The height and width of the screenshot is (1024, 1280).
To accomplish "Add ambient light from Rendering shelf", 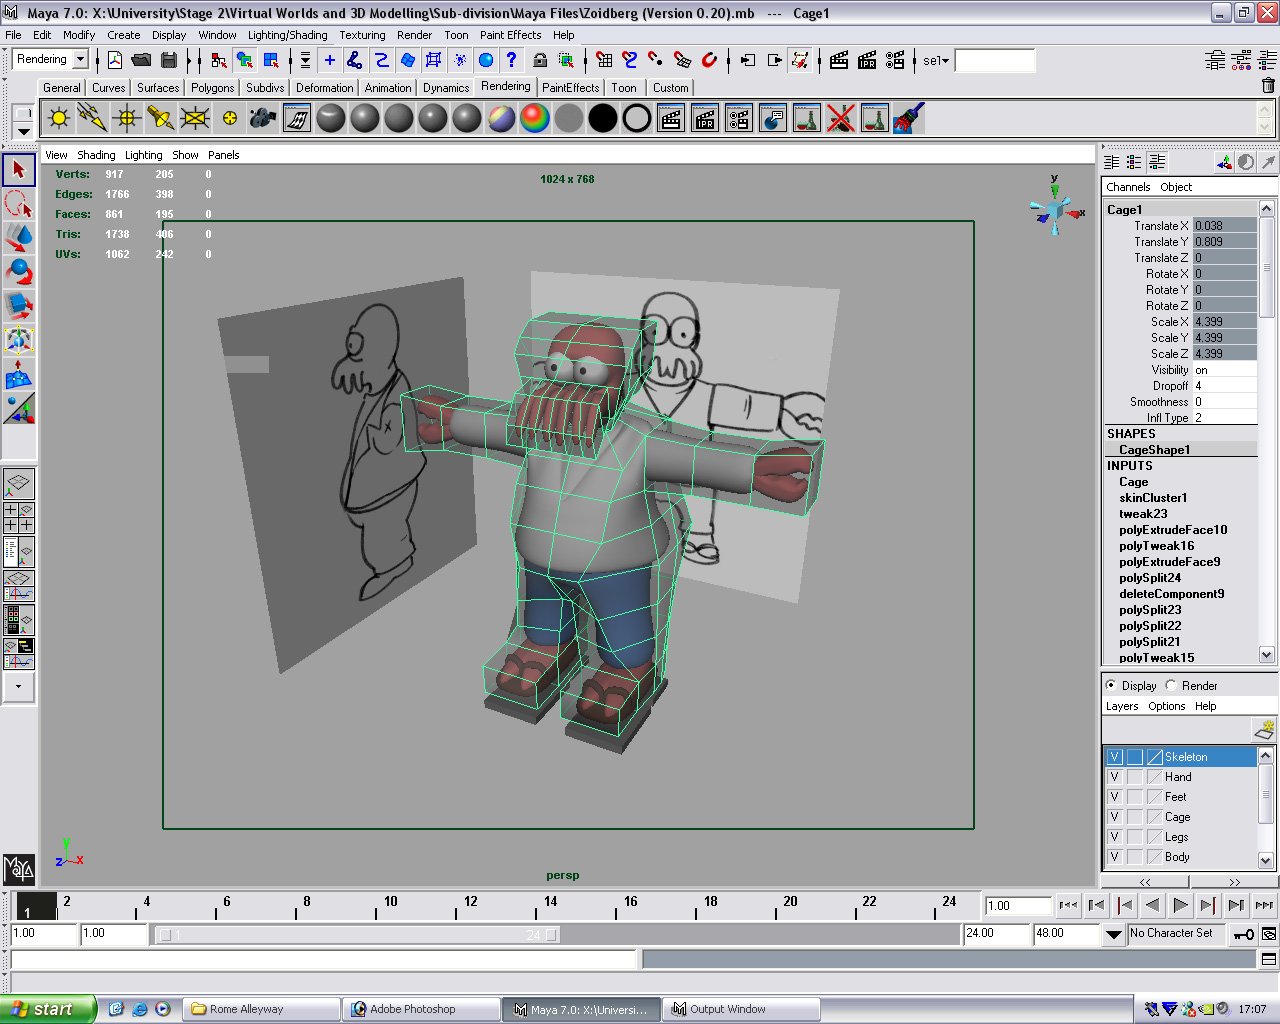I will 59,119.
